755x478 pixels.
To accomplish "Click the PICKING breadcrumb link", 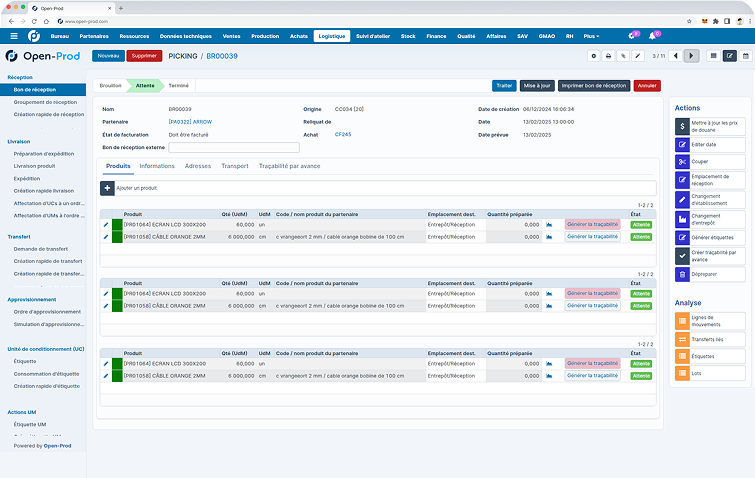I will tap(183, 56).
